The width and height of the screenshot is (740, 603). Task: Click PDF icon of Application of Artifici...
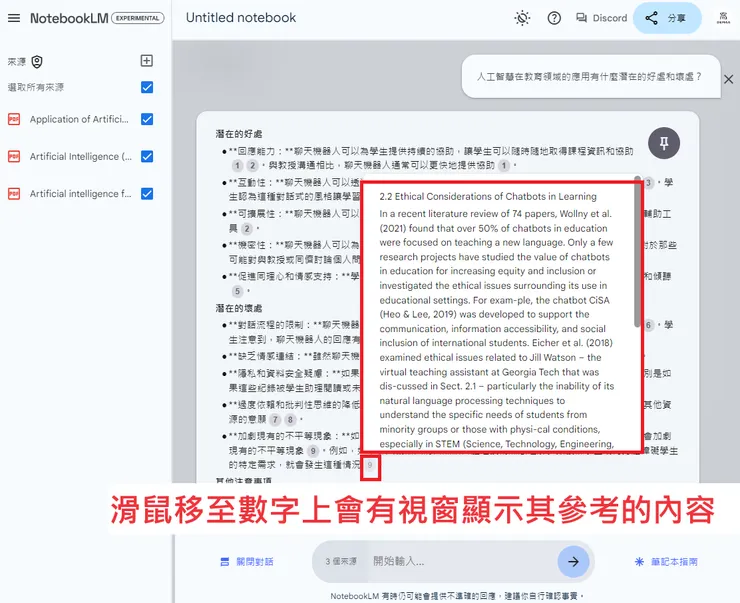click(14, 119)
